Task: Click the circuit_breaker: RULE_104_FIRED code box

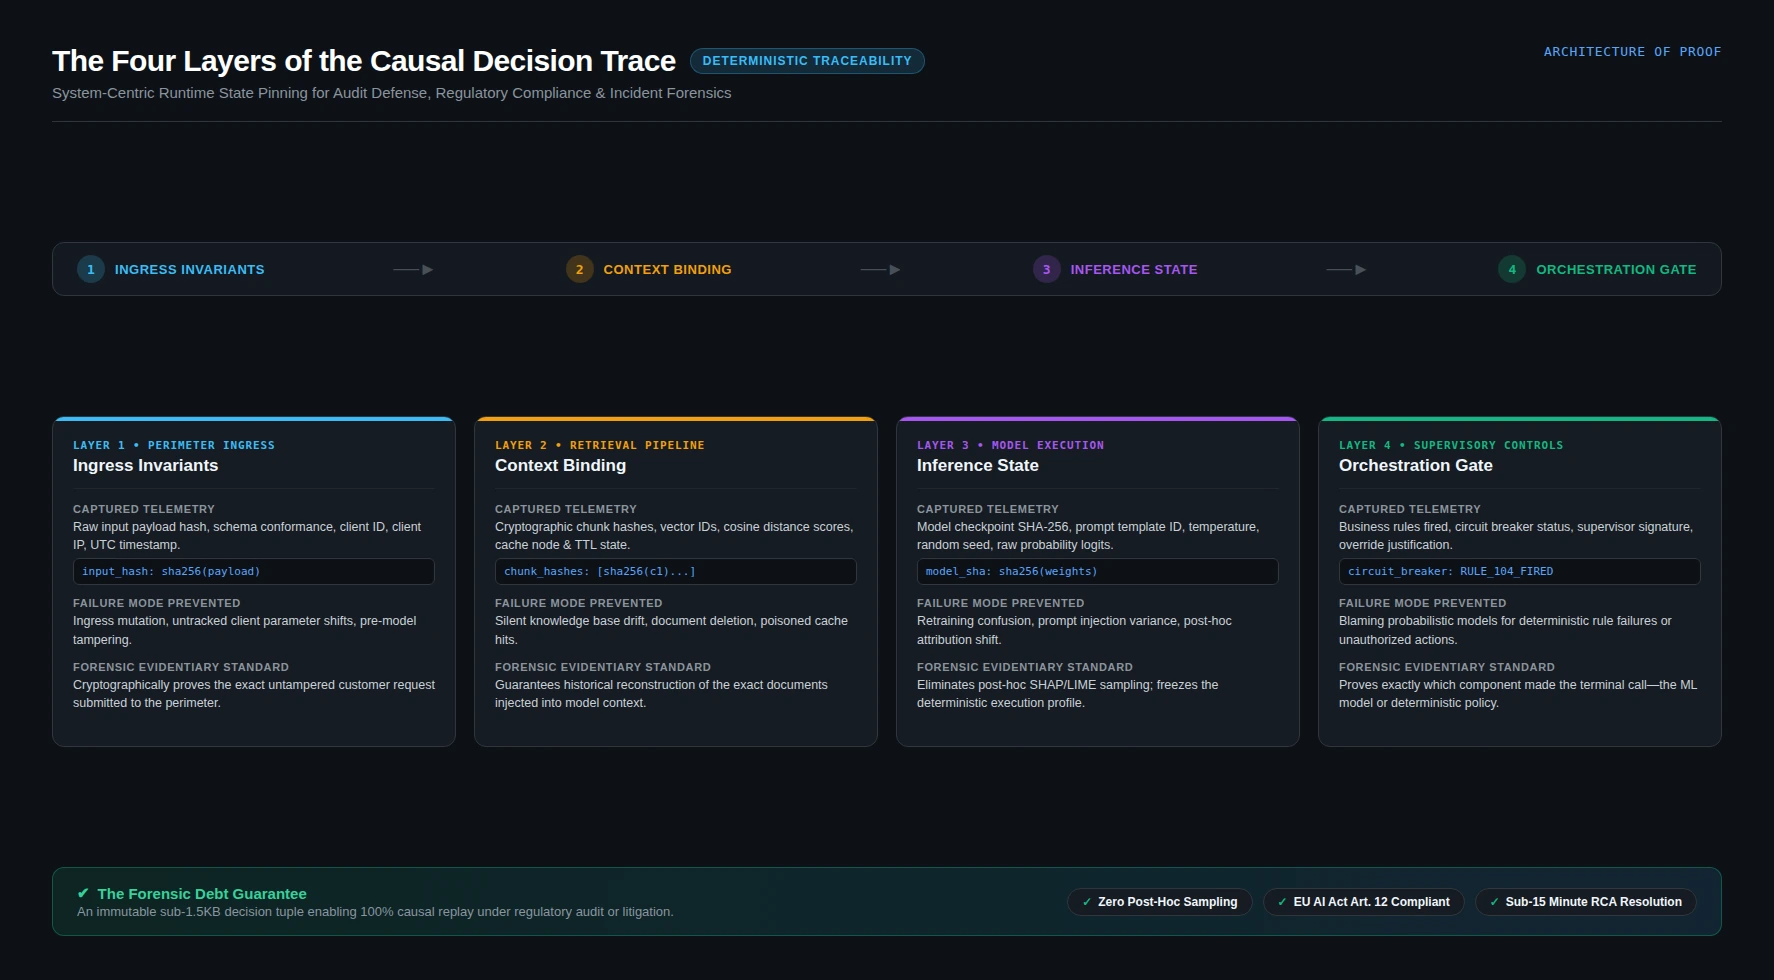Action: [x=1520, y=571]
